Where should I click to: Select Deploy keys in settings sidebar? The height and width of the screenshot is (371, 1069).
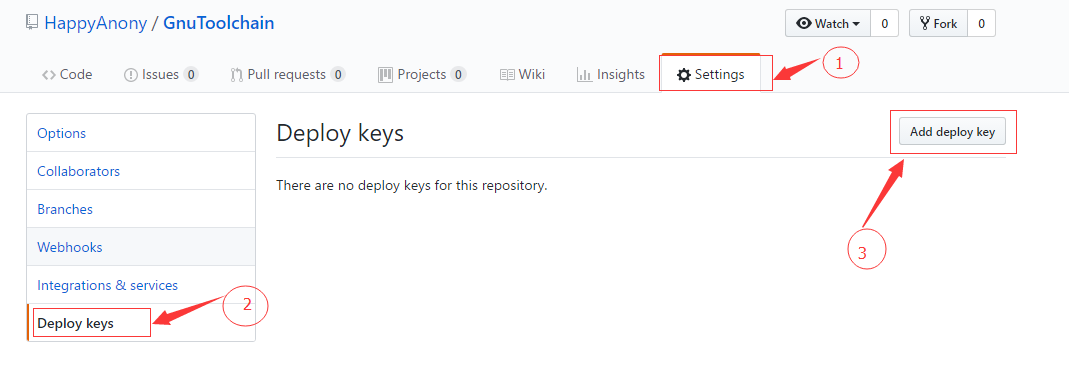tap(141, 323)
